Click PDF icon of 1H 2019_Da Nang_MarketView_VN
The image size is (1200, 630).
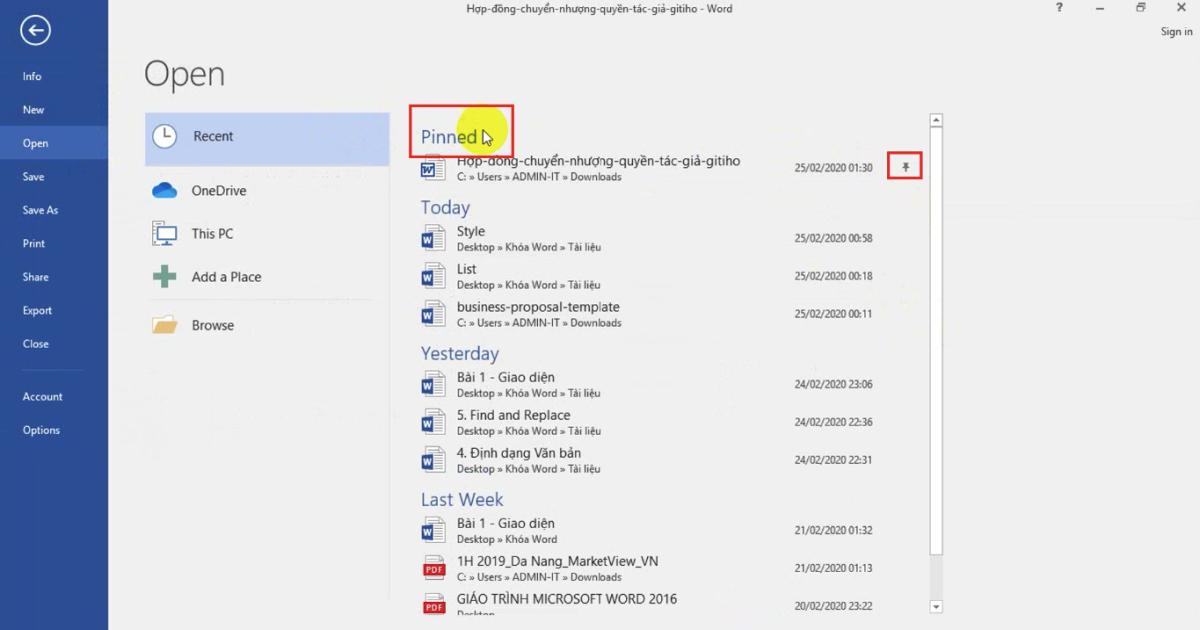coord(433,568)
